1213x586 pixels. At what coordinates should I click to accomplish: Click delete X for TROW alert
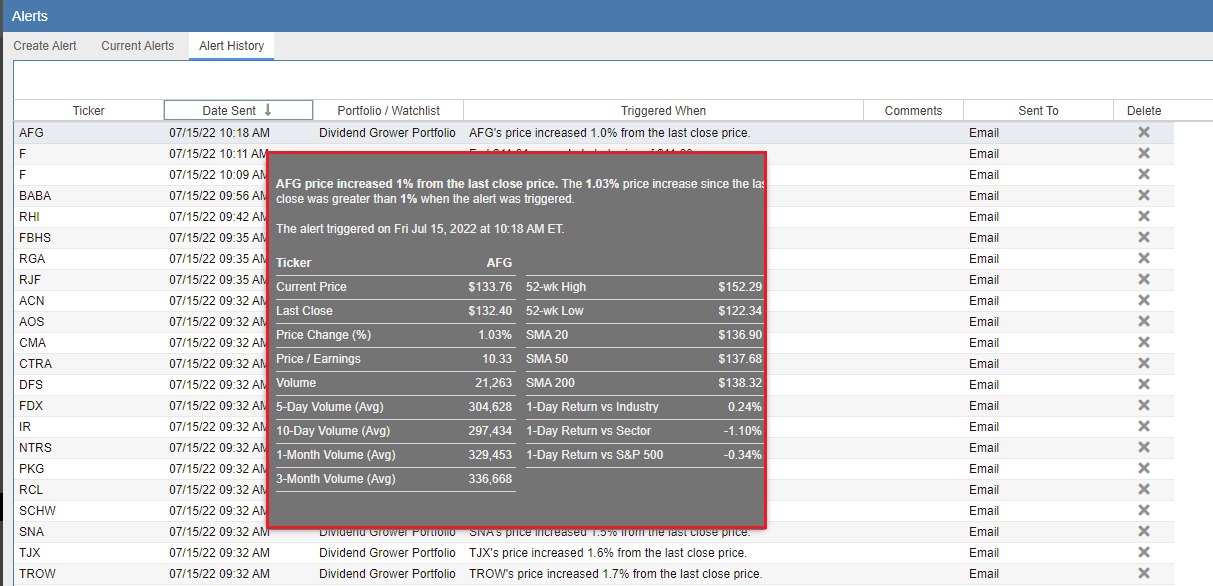point(1143,573)
